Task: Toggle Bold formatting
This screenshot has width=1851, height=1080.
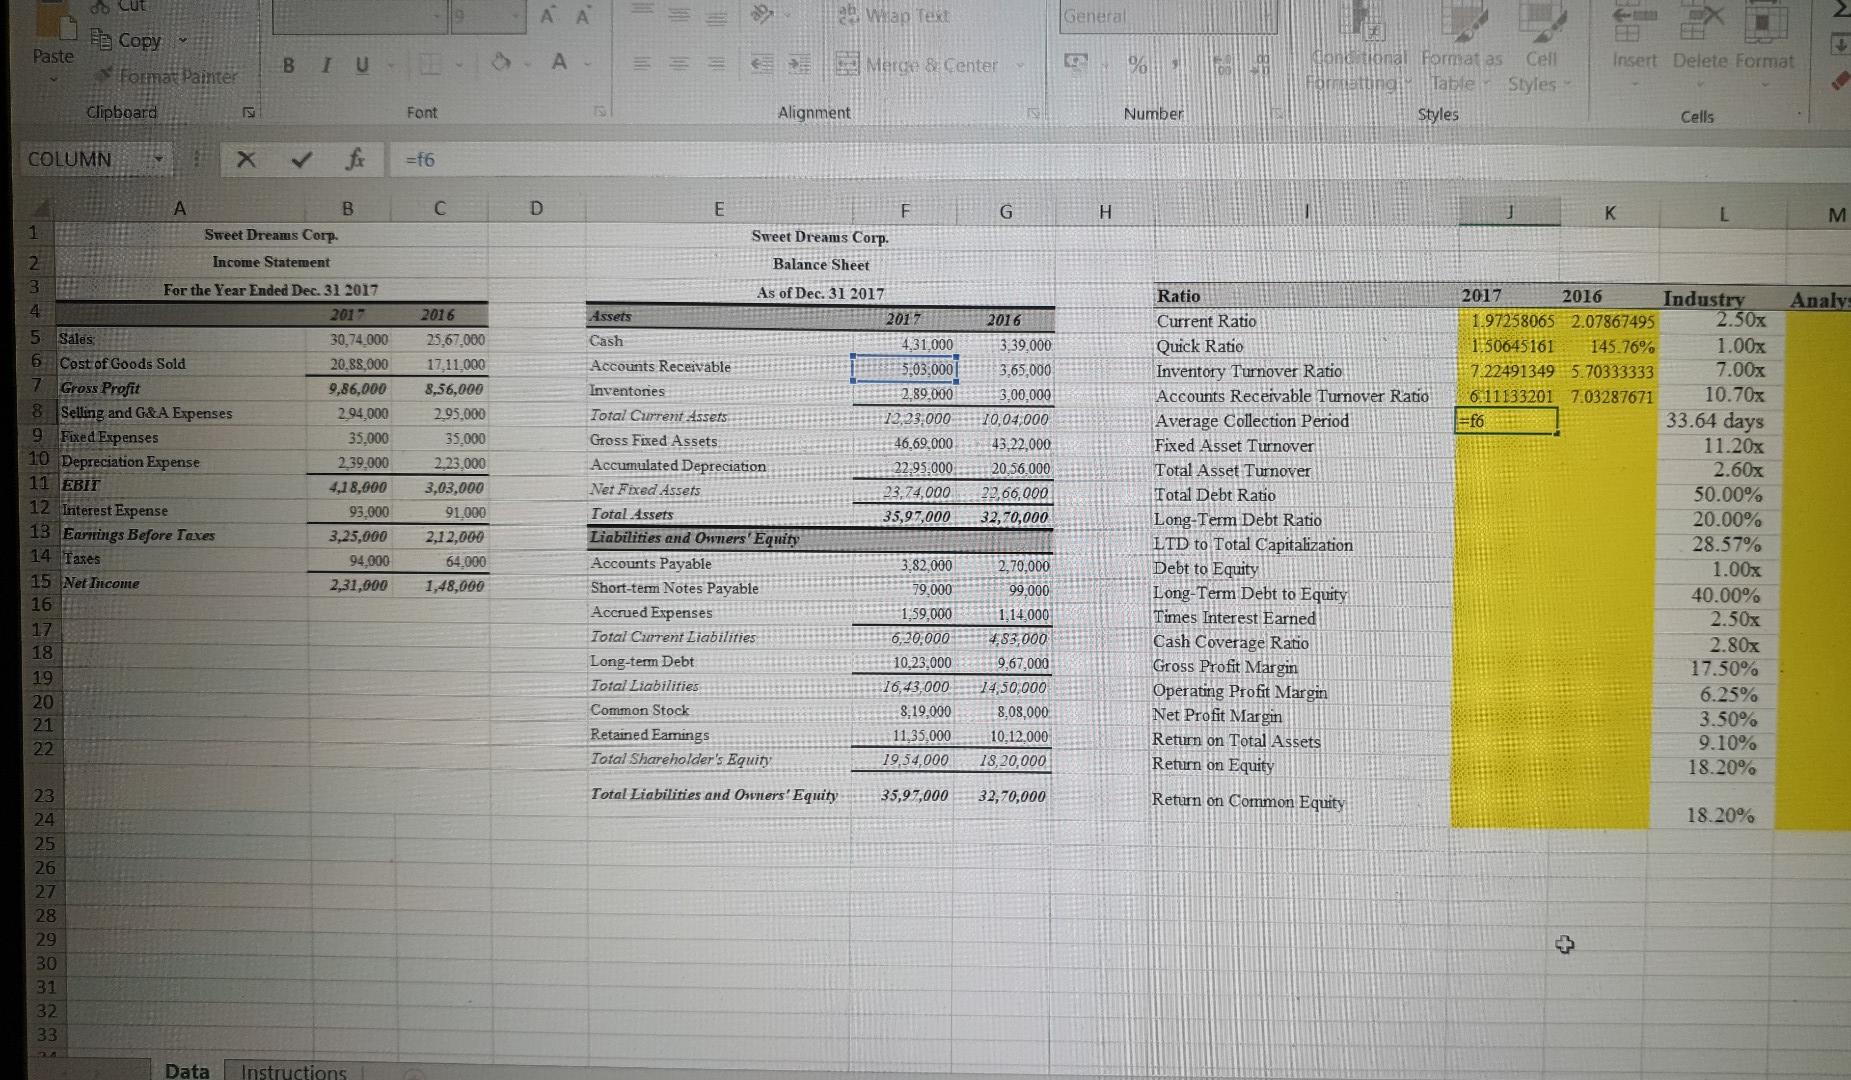Action: (x=288, y=65)
